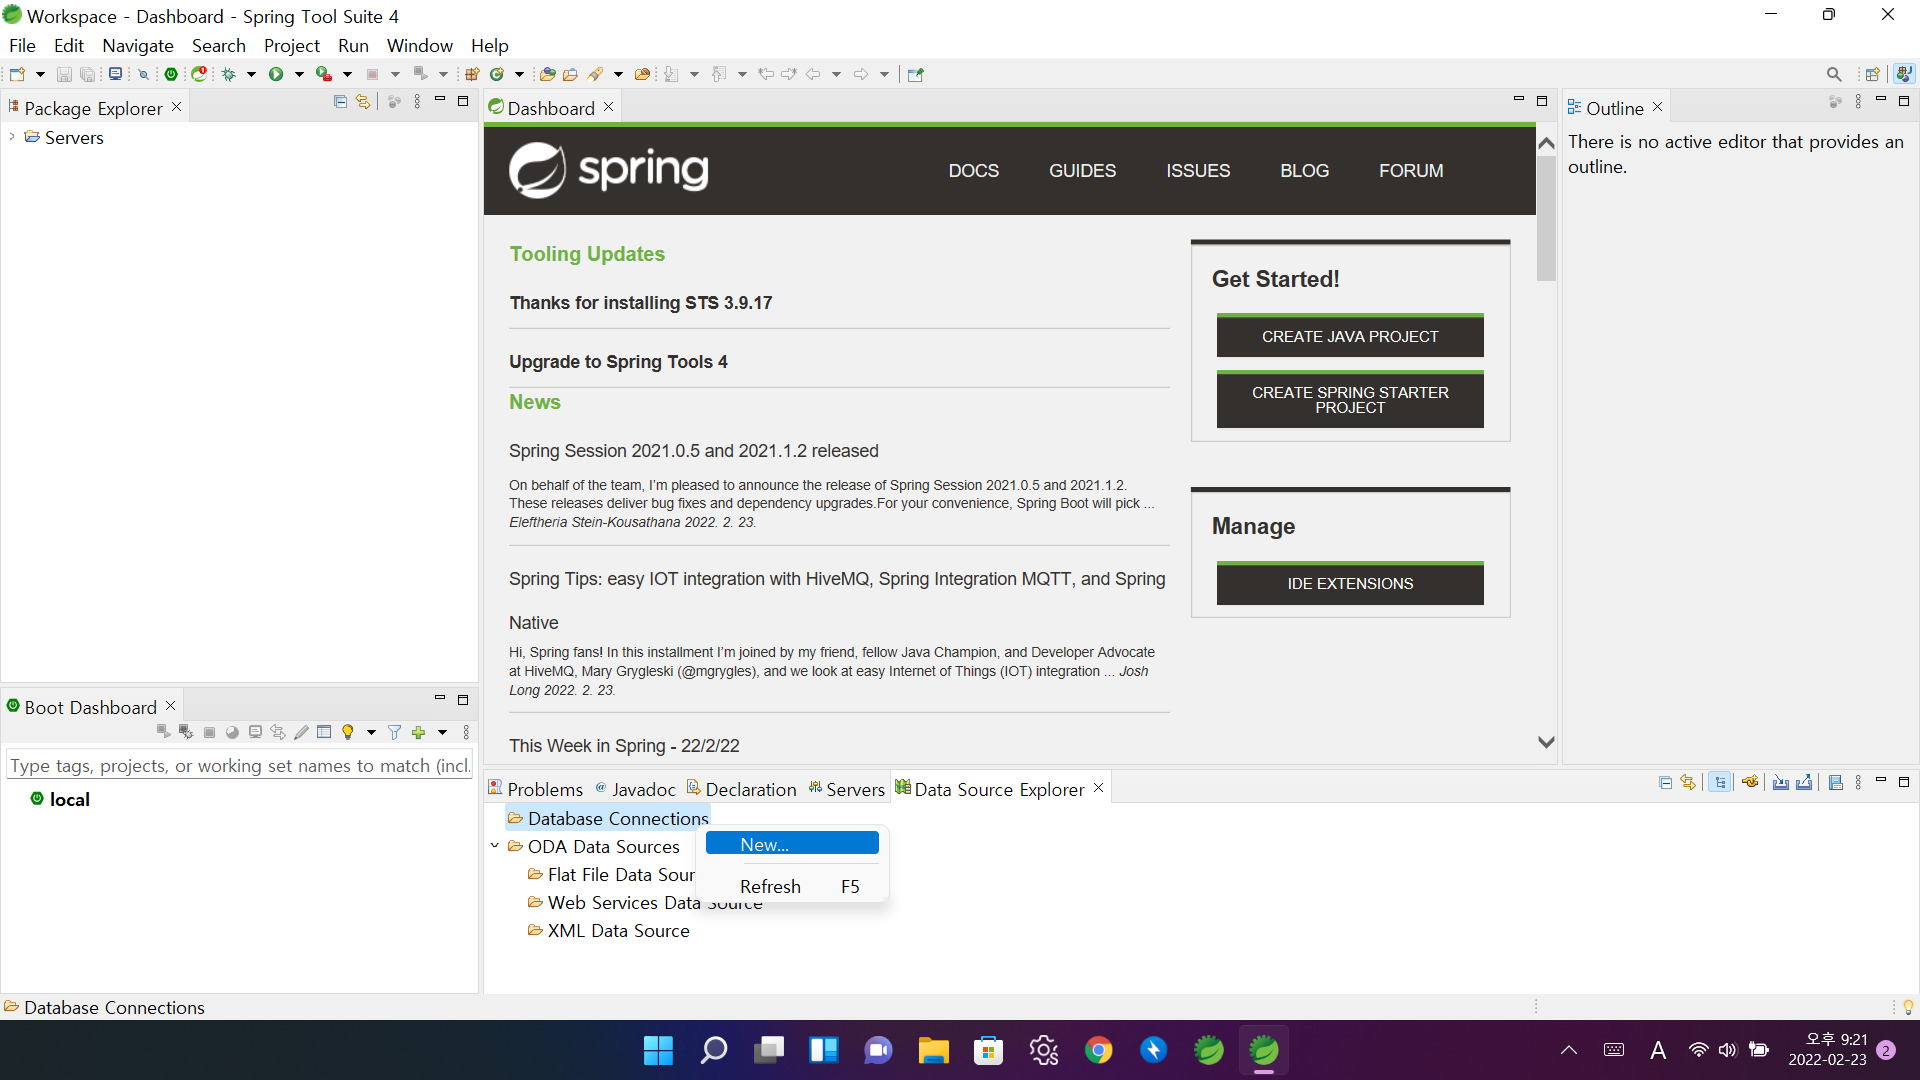The height and width of the screenshot is (1080, 1920).
Task: Click the Boot Dashboard toolbar icon
Action: pyautogui.click(x=171, y=74)
